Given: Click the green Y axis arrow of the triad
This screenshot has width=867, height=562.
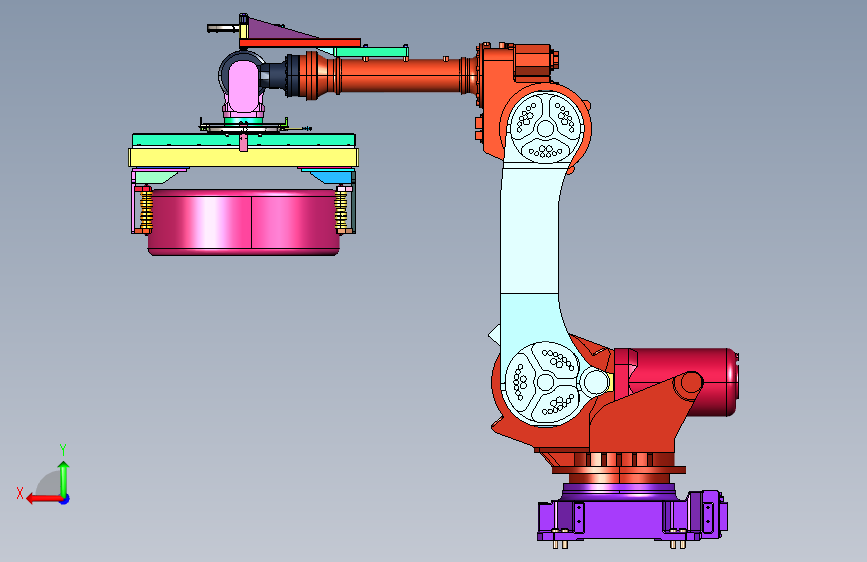Looking at the screenshot, I should (x=64, y=478).
